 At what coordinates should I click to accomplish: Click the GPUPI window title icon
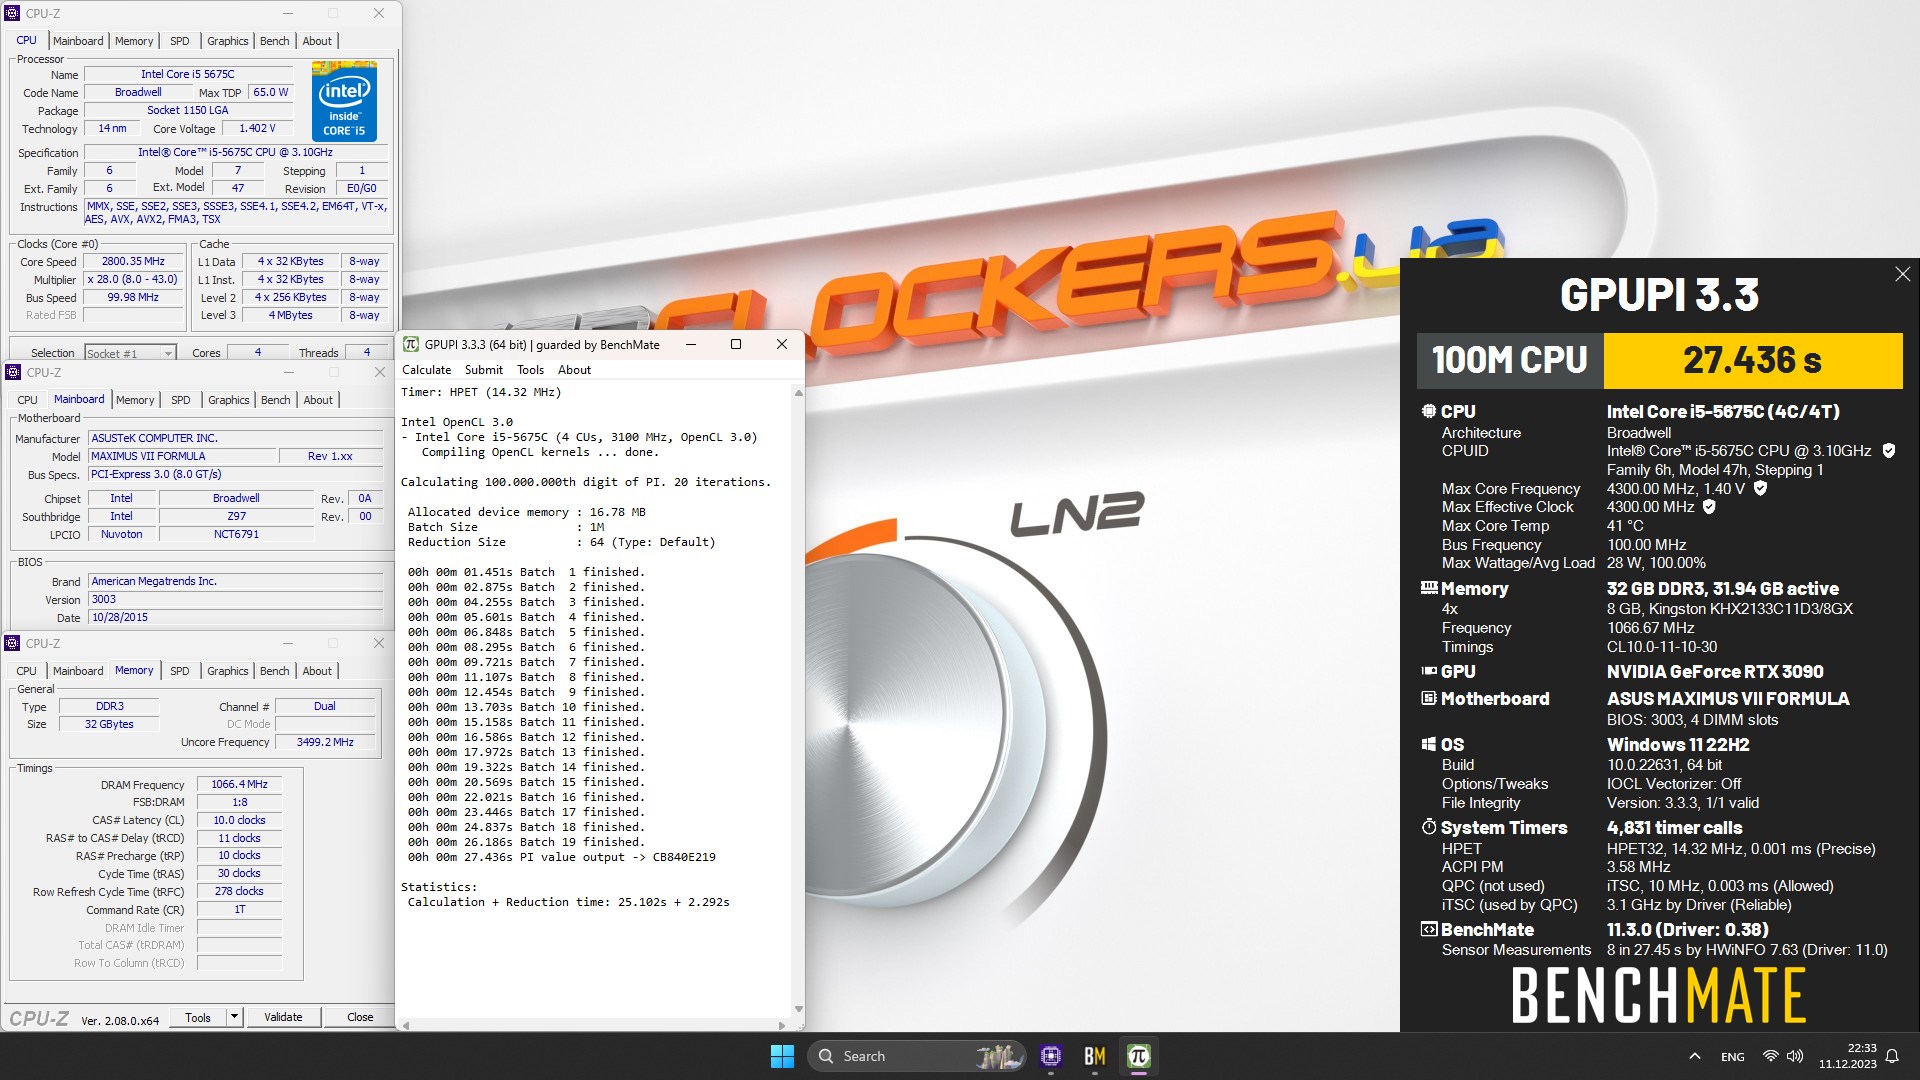(410, 344)
